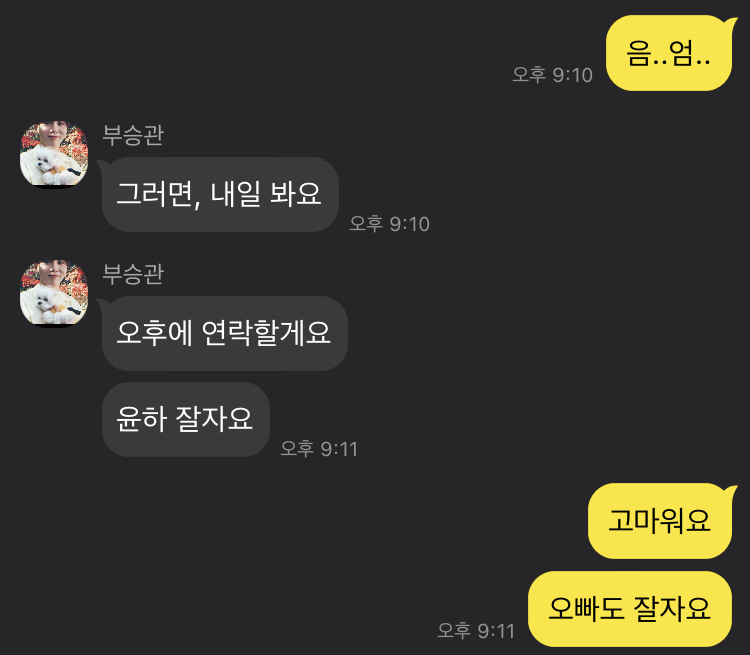
Task: Click sender name 부승관 above '오후에 연락할게요'
Action: click(133, 274)
